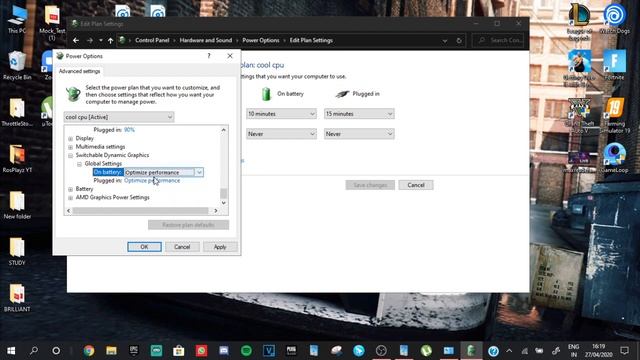Image resolution: width=640 pixels, height=360 pixels.
Task: Open the On battery Never dropdown
Action: coord(281,134)
